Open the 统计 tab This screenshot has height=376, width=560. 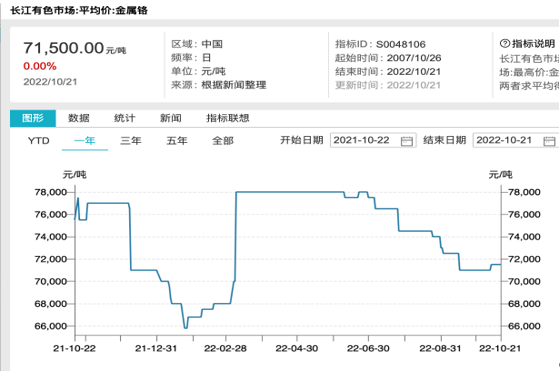coord(124,118)
